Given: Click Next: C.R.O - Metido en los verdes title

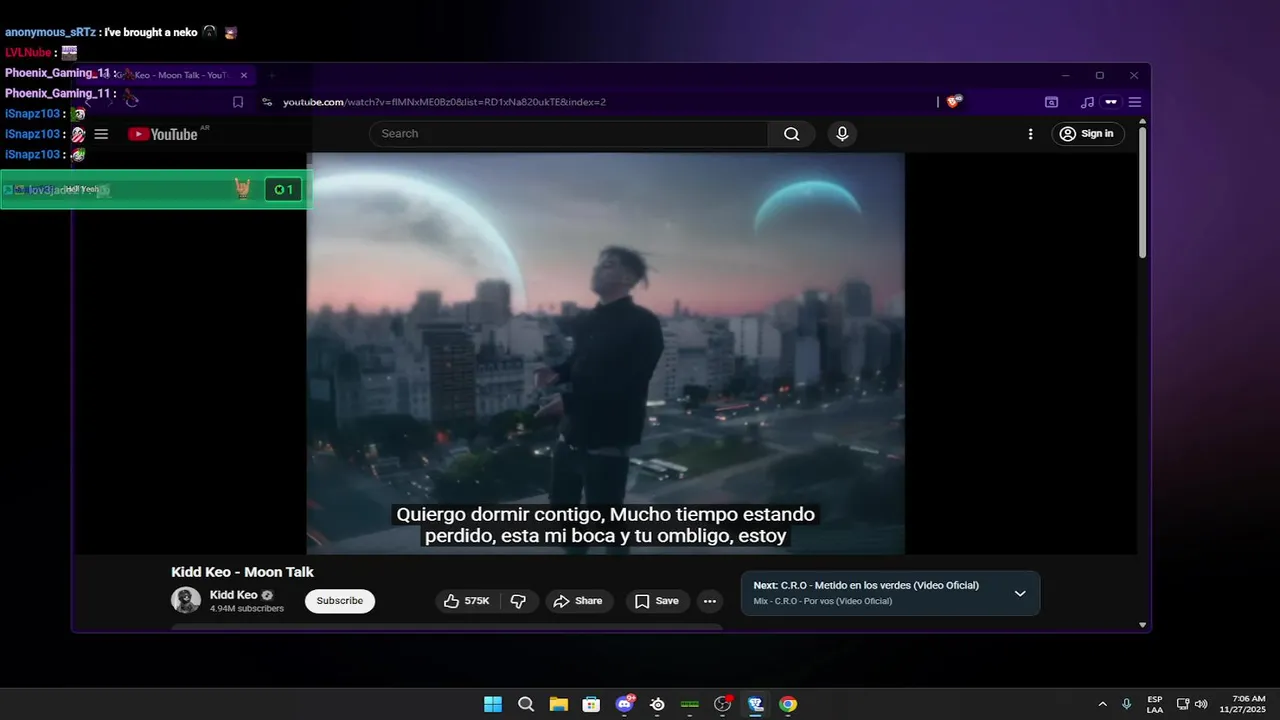Looking at the screenshot, I should click(x=866, y=585).
